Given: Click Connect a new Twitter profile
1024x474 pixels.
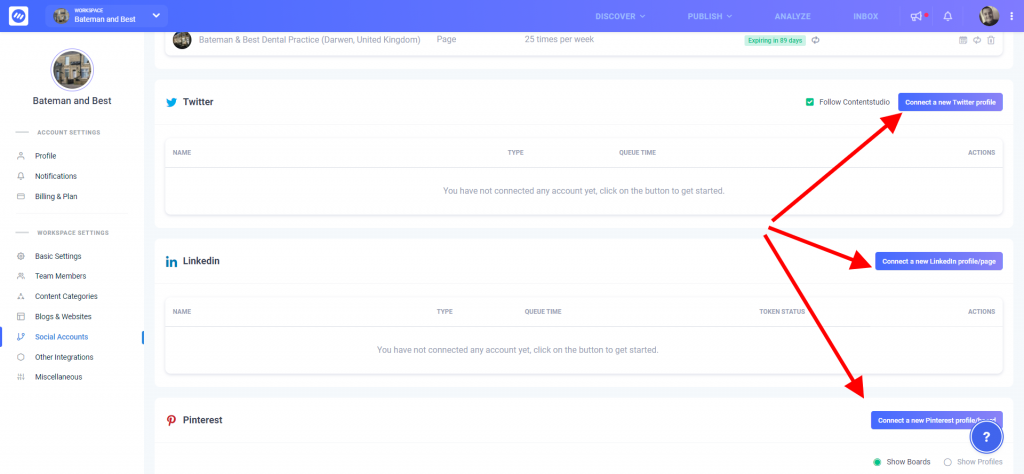Looking at the screenshot, I should (950, 103).
